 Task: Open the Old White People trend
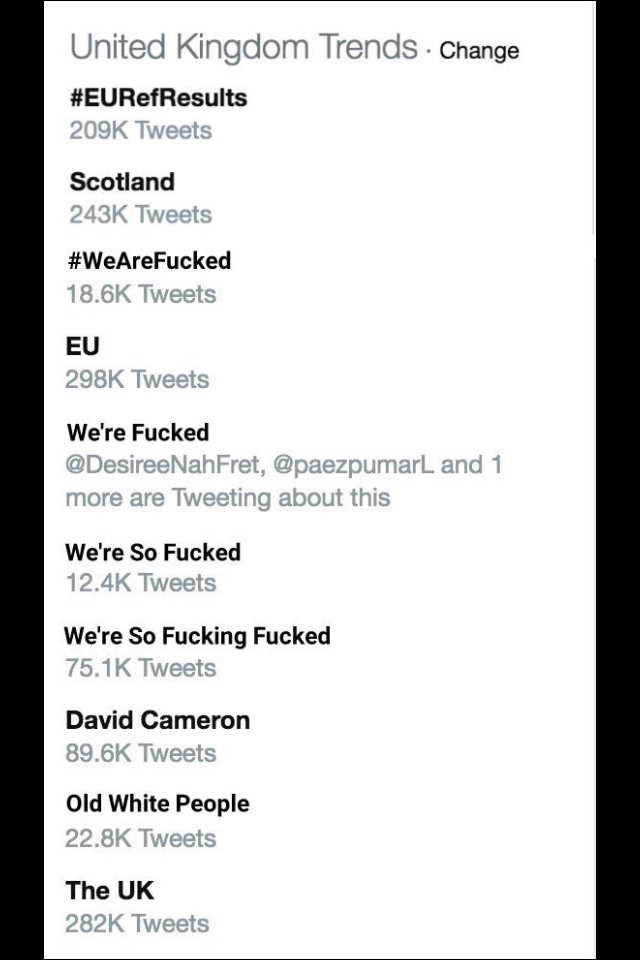(x=158, y=804)
